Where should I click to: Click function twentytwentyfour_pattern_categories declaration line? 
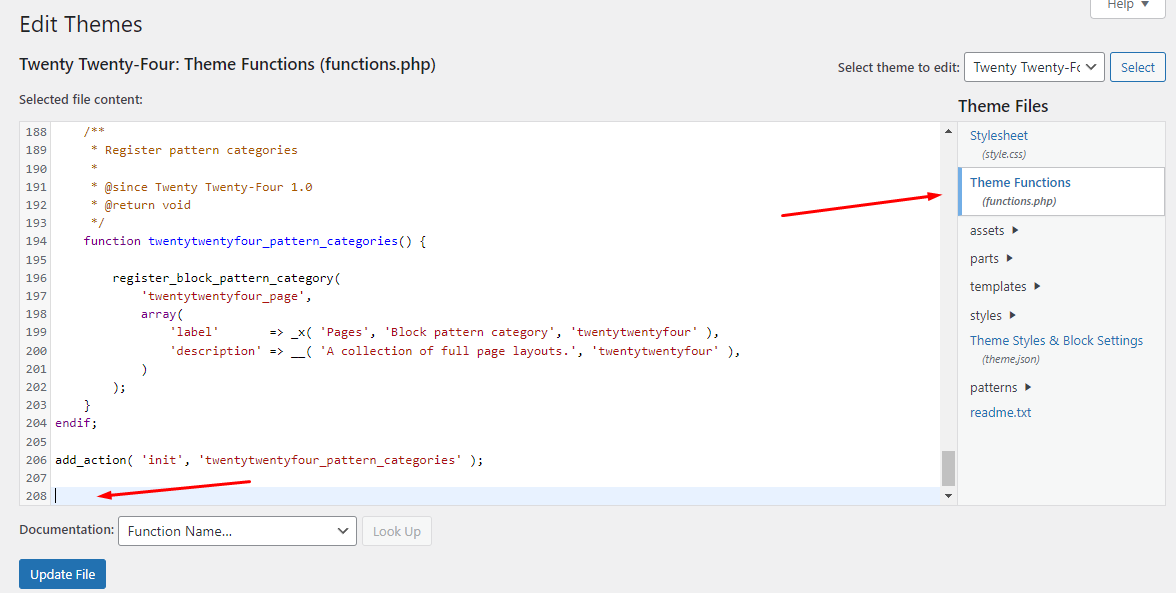coord(255,241)
